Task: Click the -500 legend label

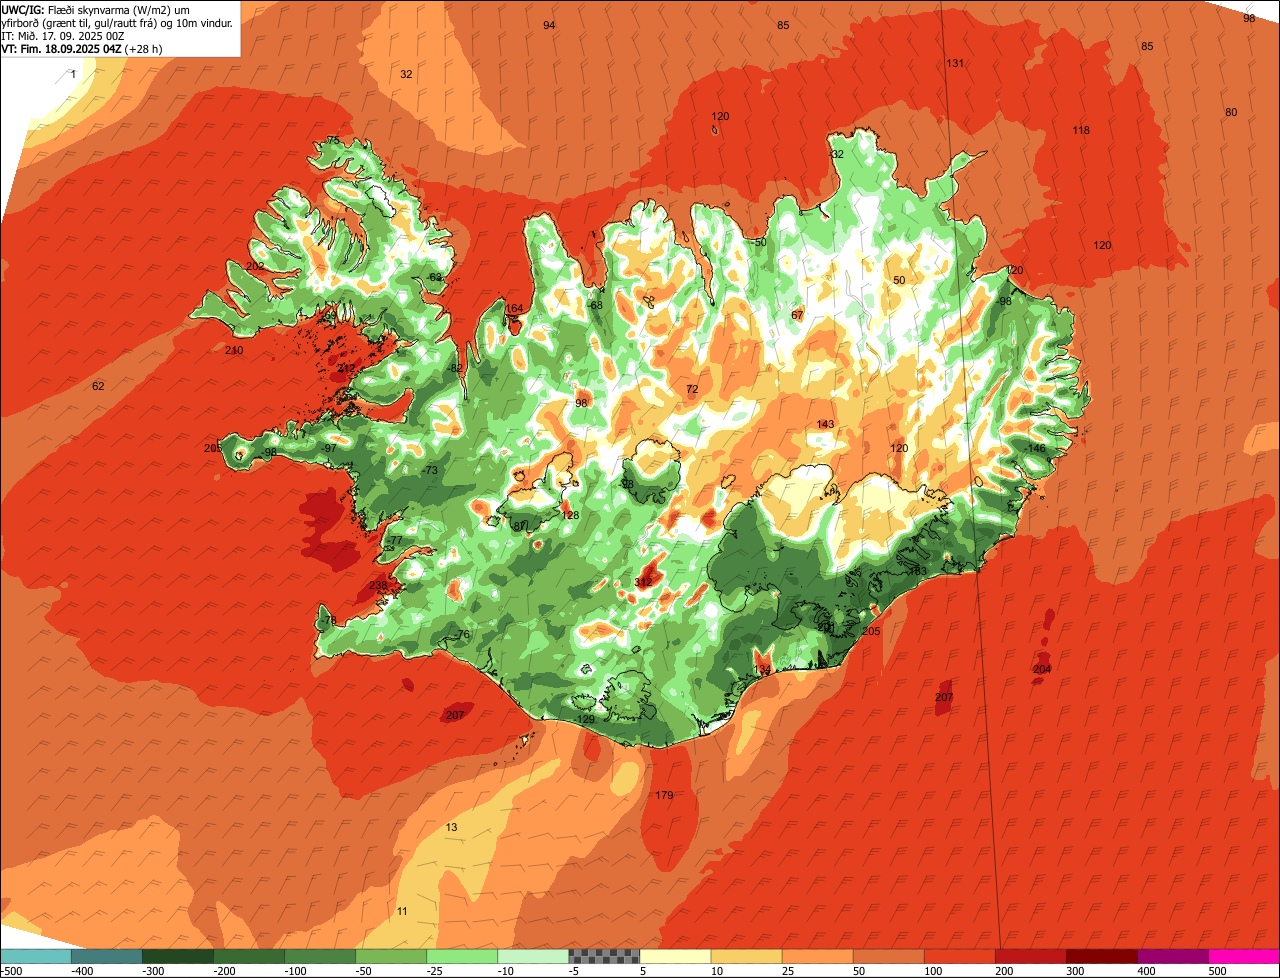Action: [x=12, y=971]
